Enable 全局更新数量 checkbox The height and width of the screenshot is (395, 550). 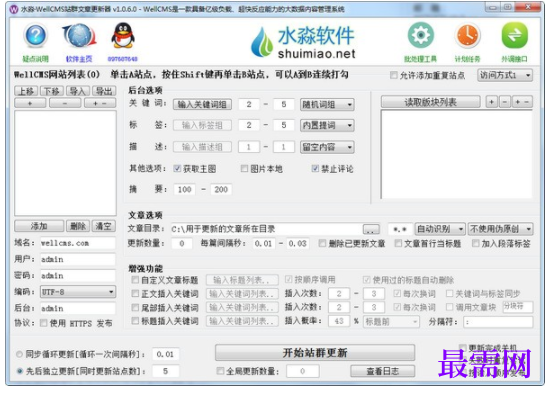(220, 371)
